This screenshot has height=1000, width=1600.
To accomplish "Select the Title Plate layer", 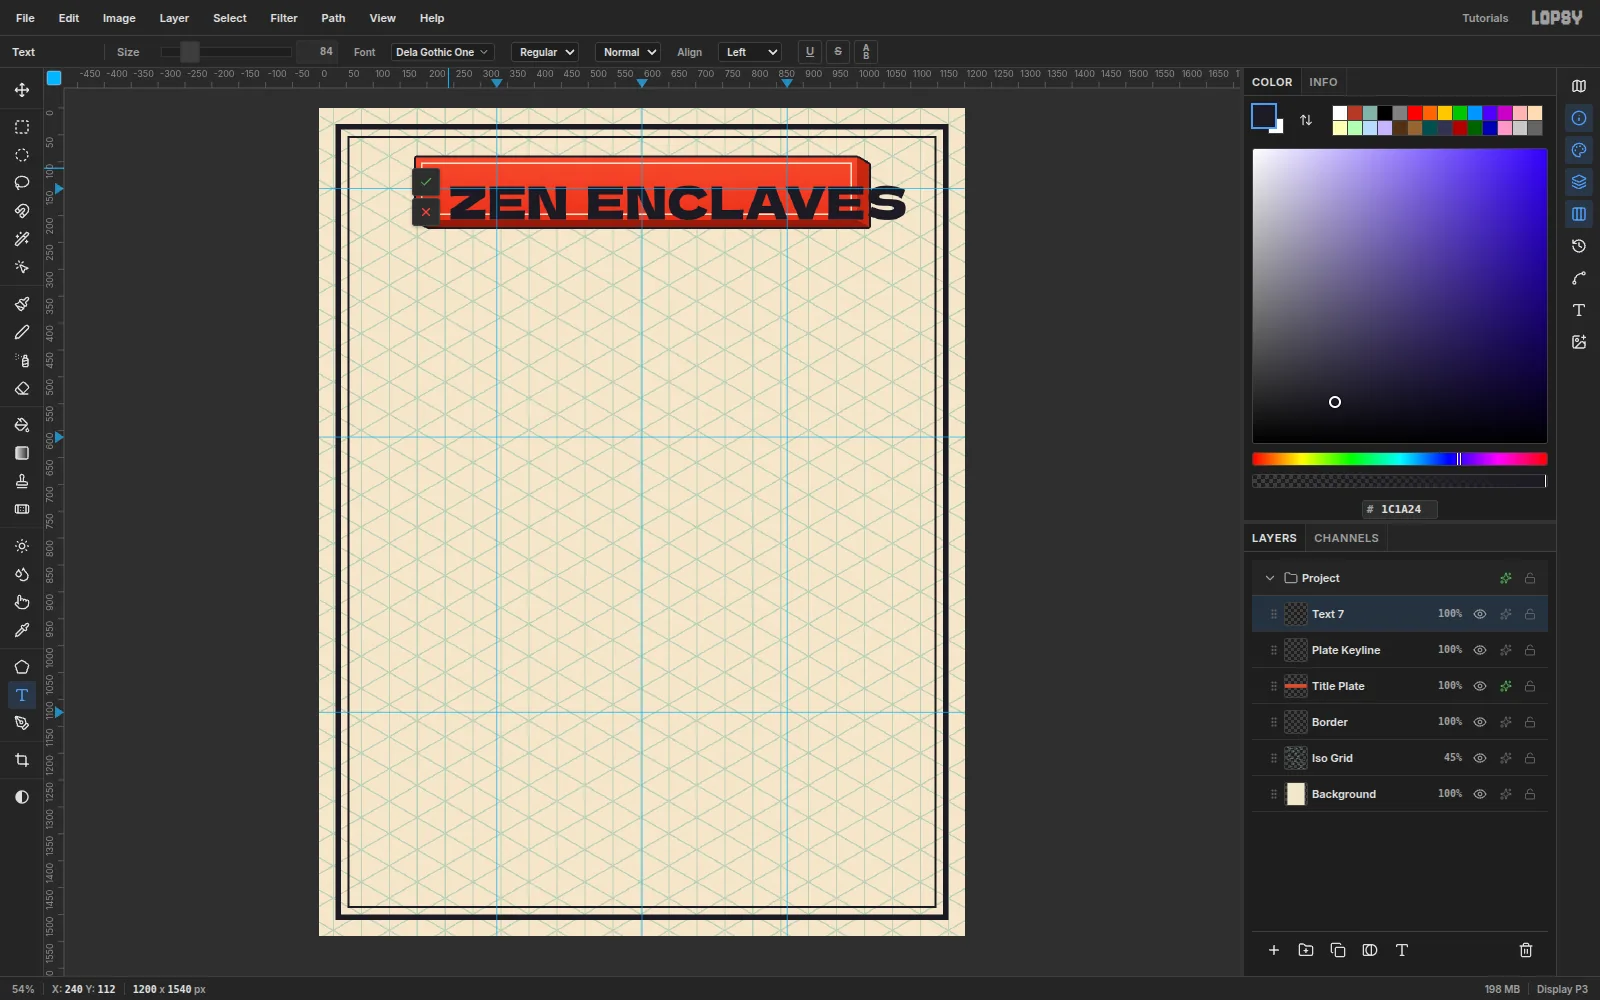I will (x=1400, y=686).
